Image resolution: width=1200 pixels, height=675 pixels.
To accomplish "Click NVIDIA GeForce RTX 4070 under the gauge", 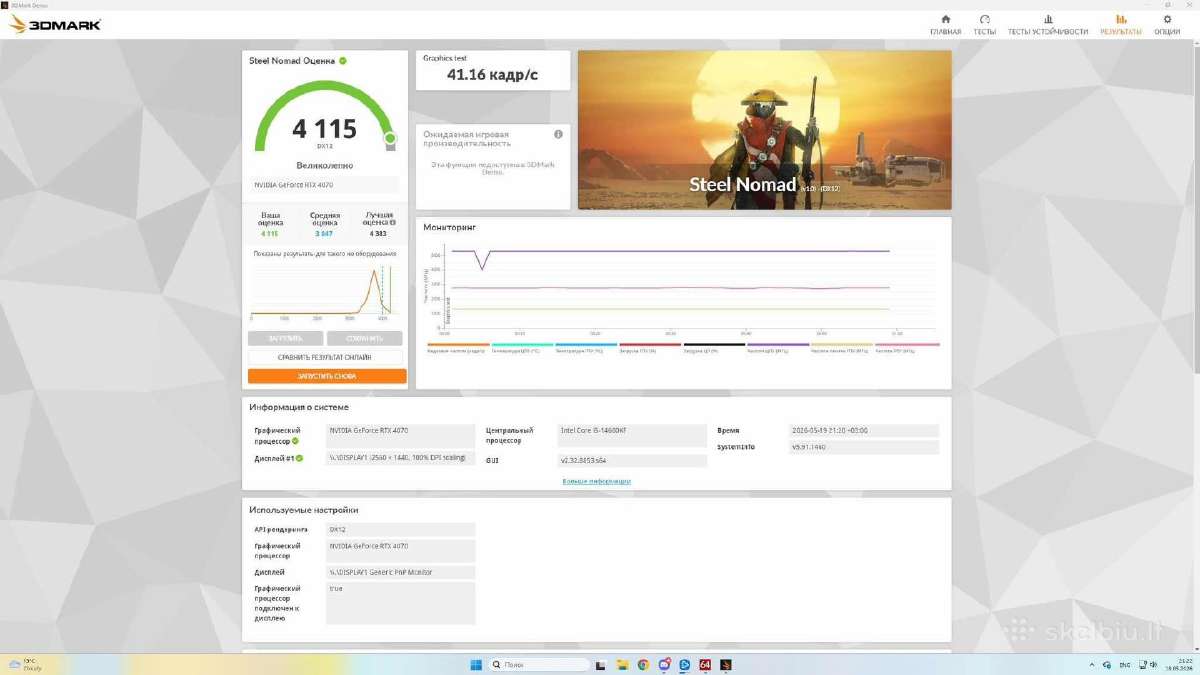I will coord(324,185).
